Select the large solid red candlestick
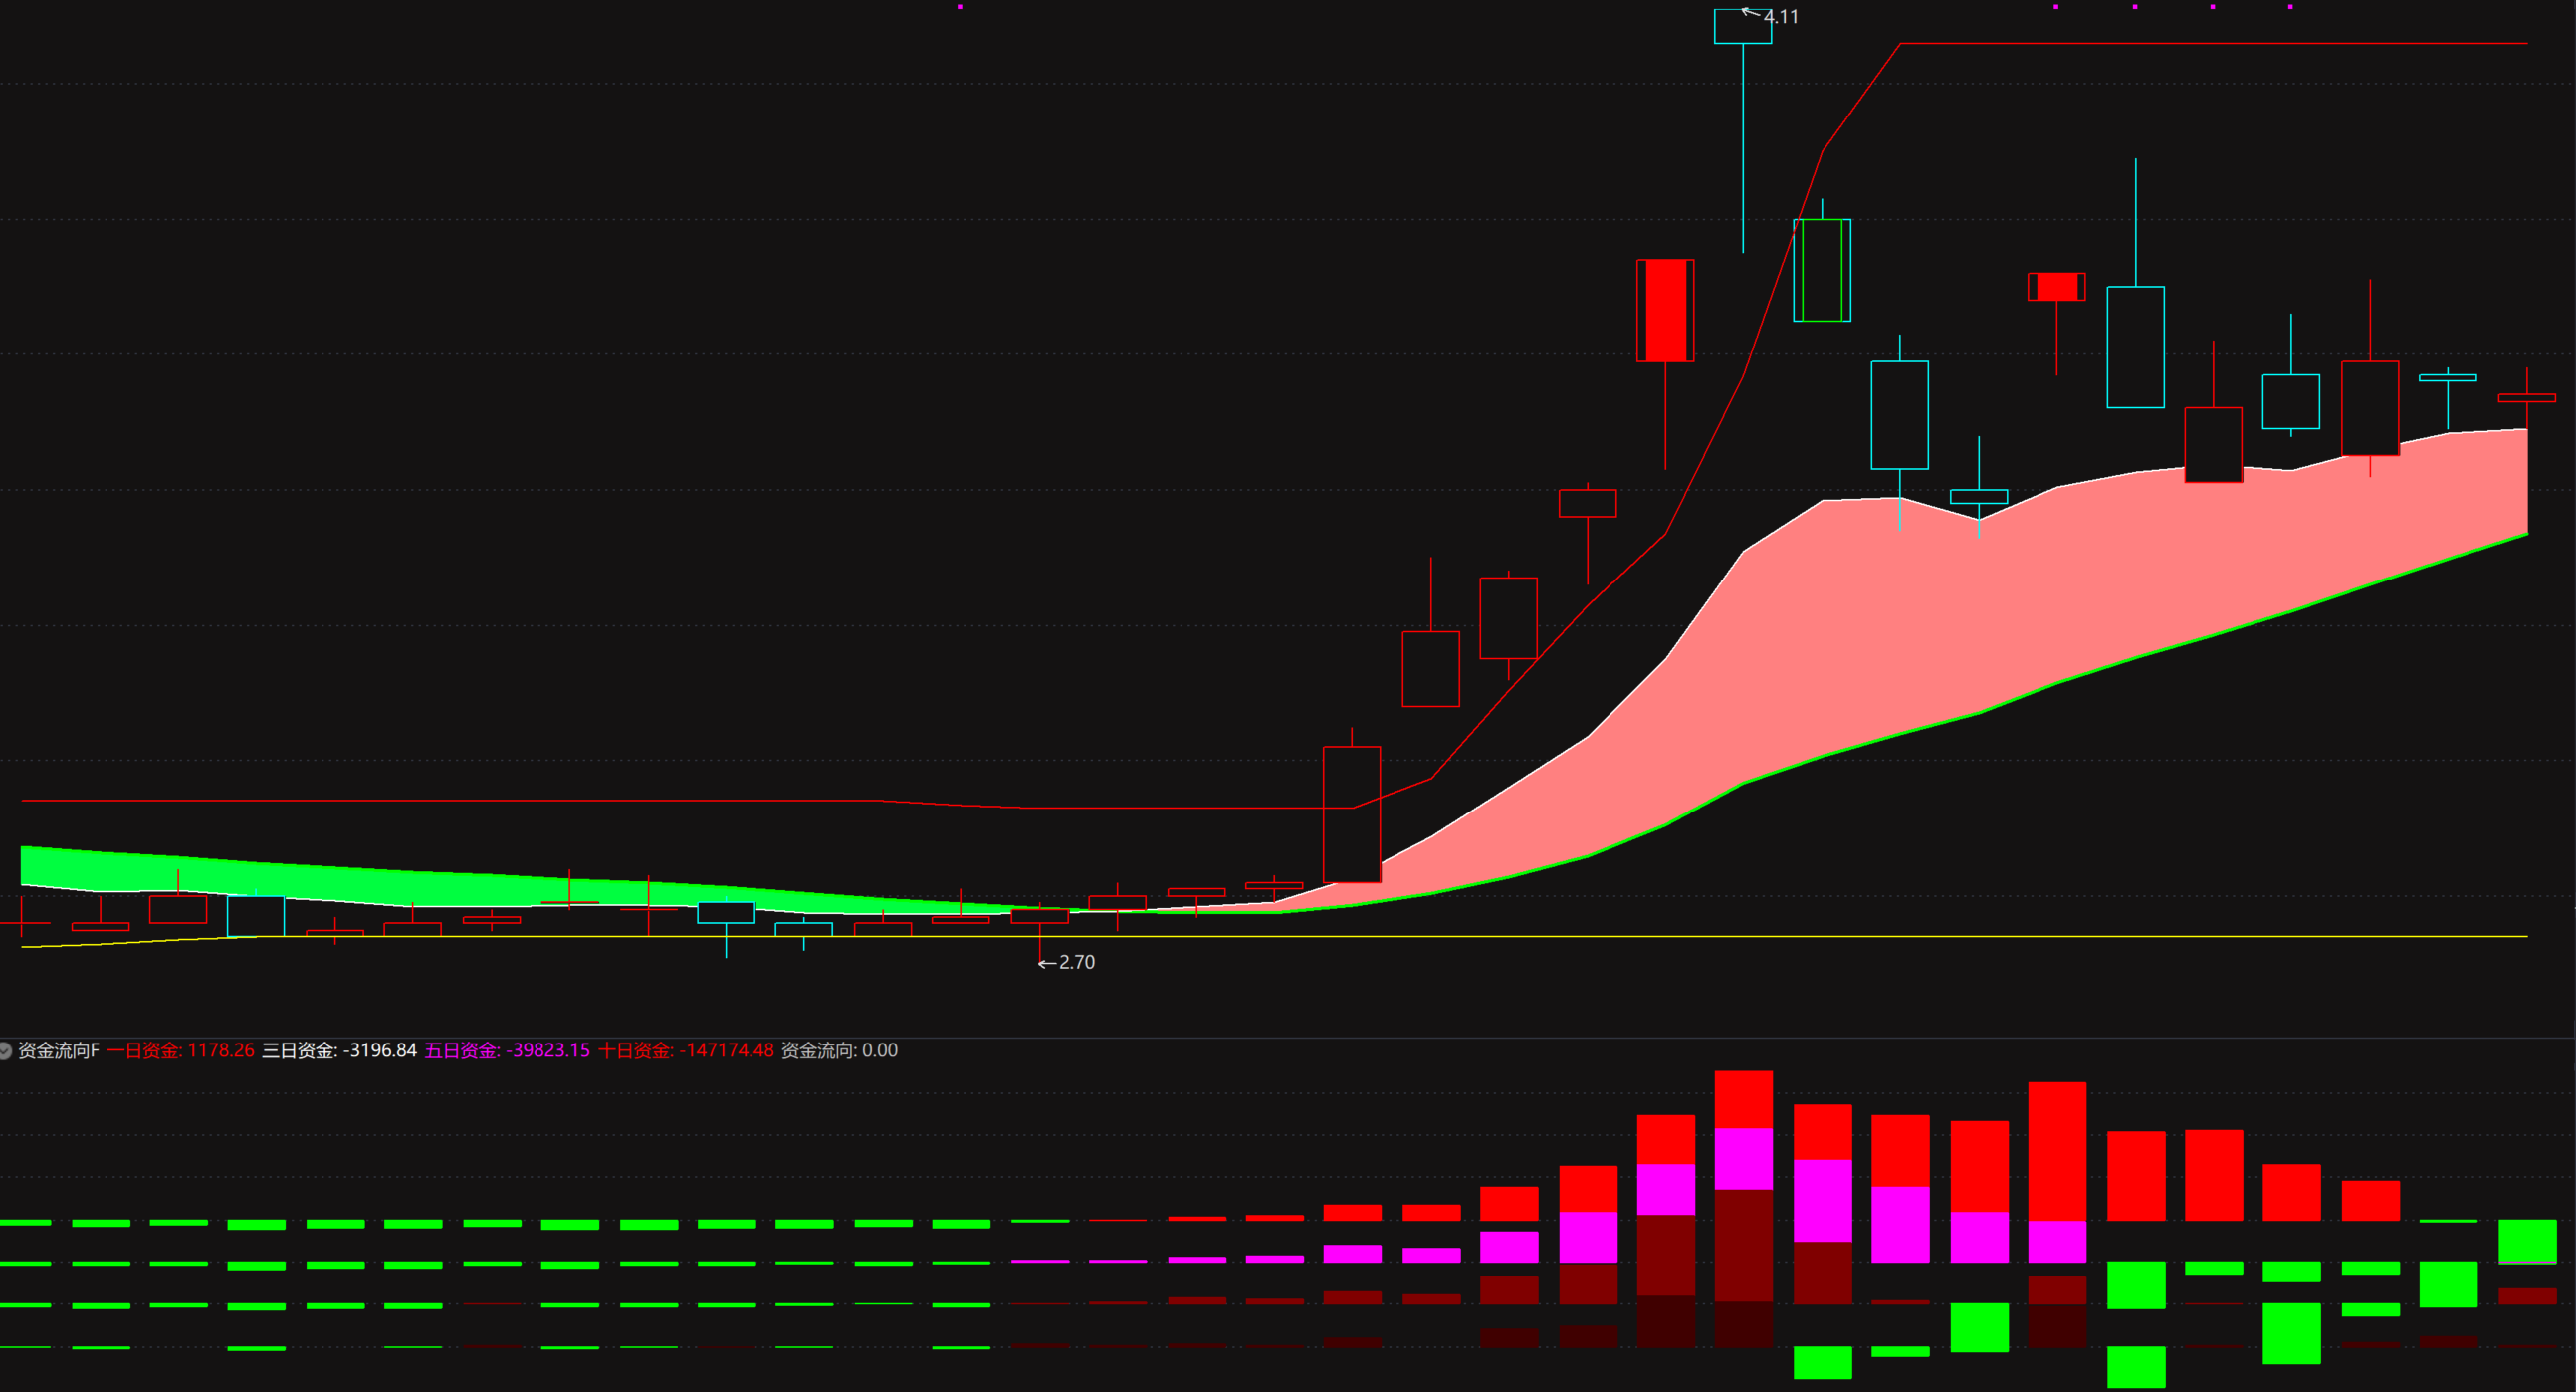 coord(1665,310)
